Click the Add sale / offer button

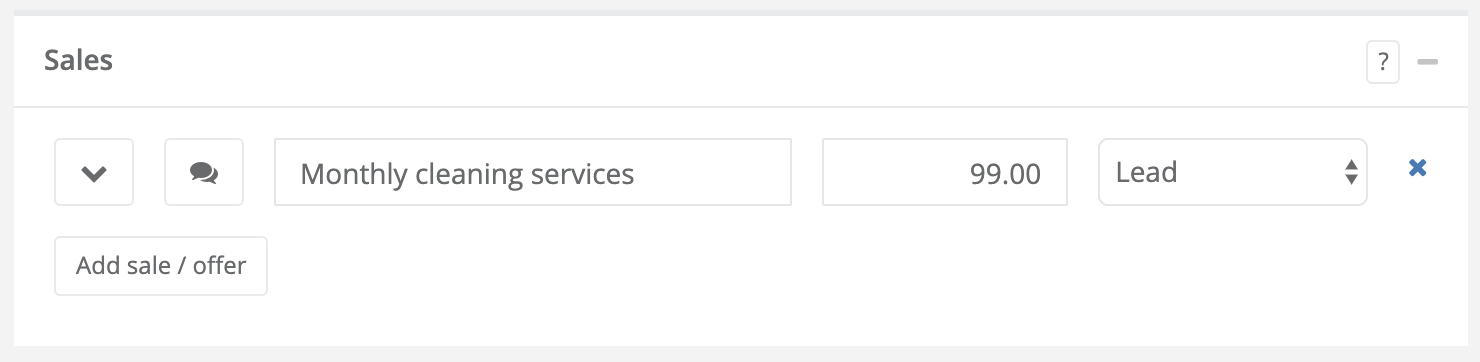click(161, 266)
